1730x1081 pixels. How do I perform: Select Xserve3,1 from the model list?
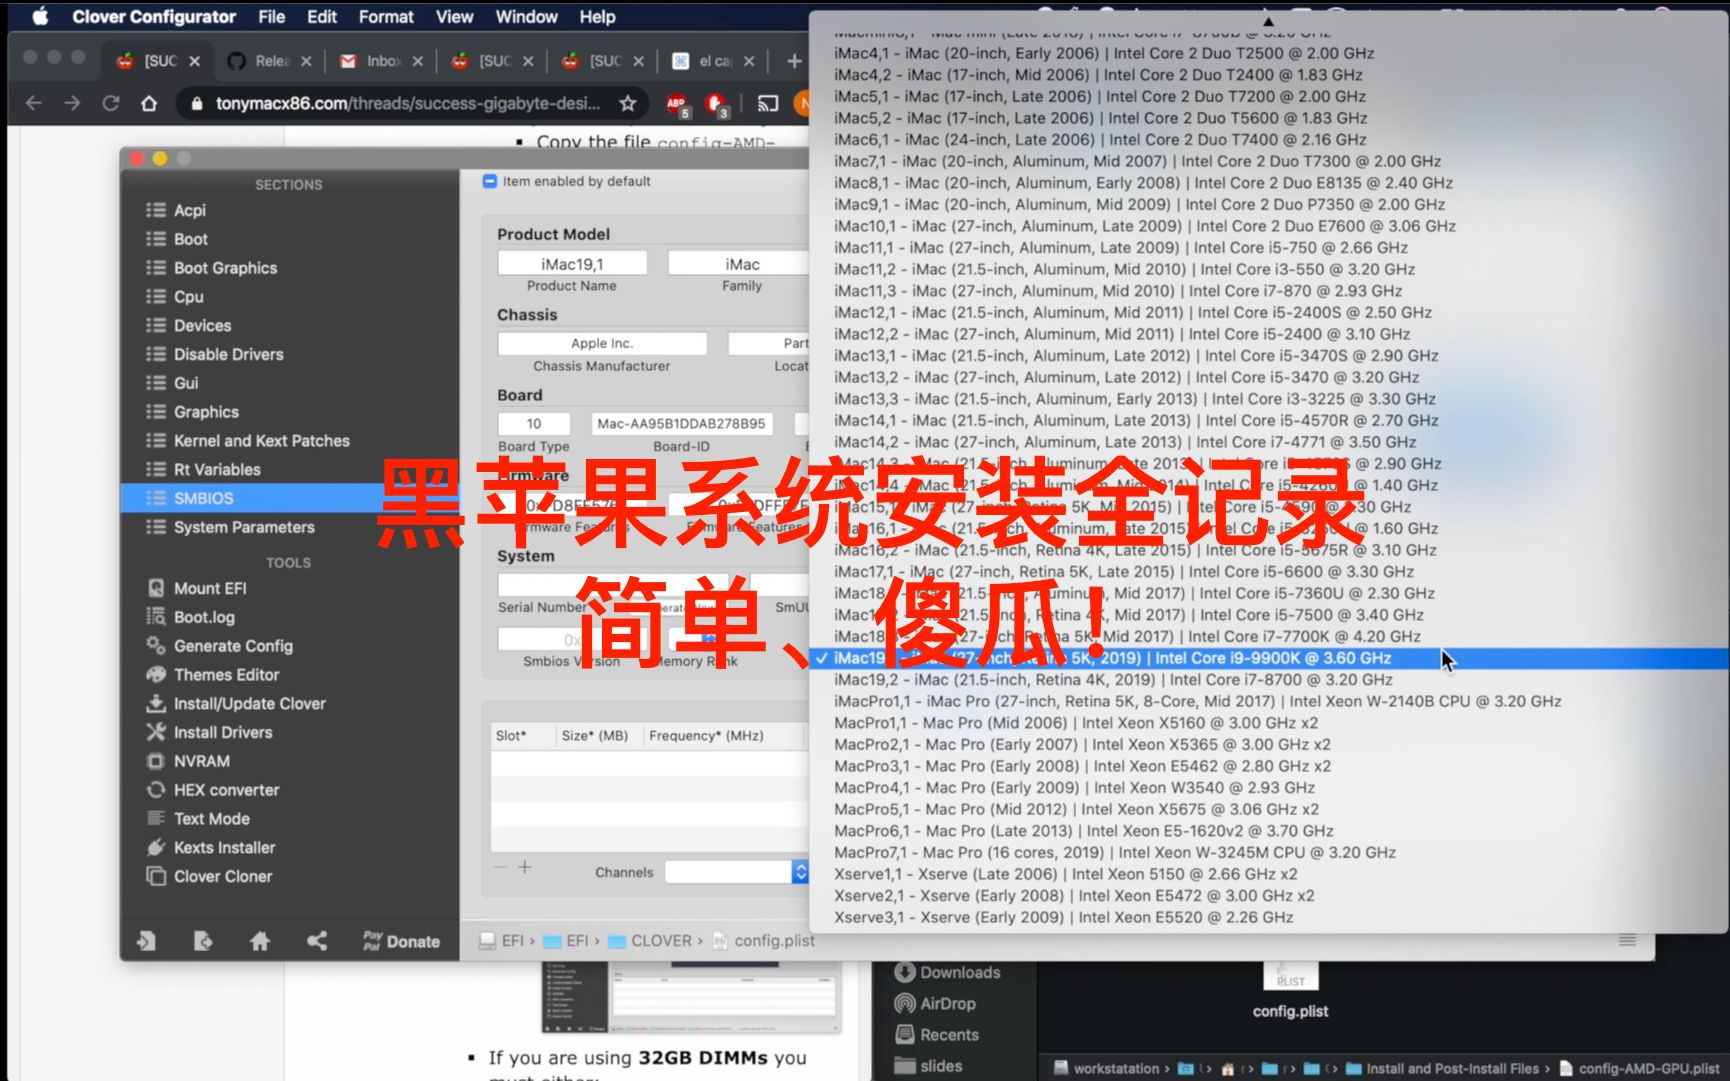pos(1270,917)
